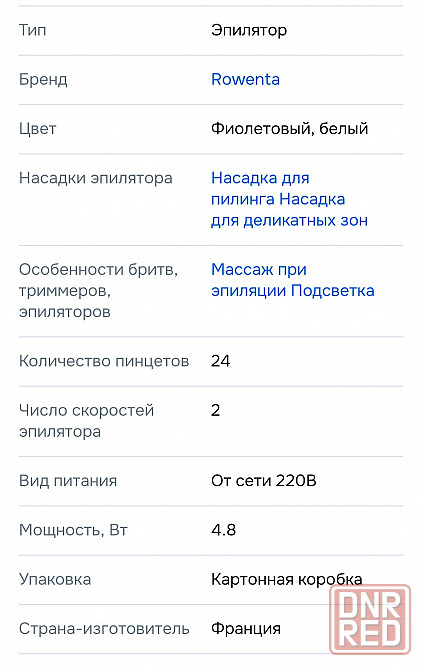Click the Франция country value
This screenshot has width=422, height=670.
(246, 629)
